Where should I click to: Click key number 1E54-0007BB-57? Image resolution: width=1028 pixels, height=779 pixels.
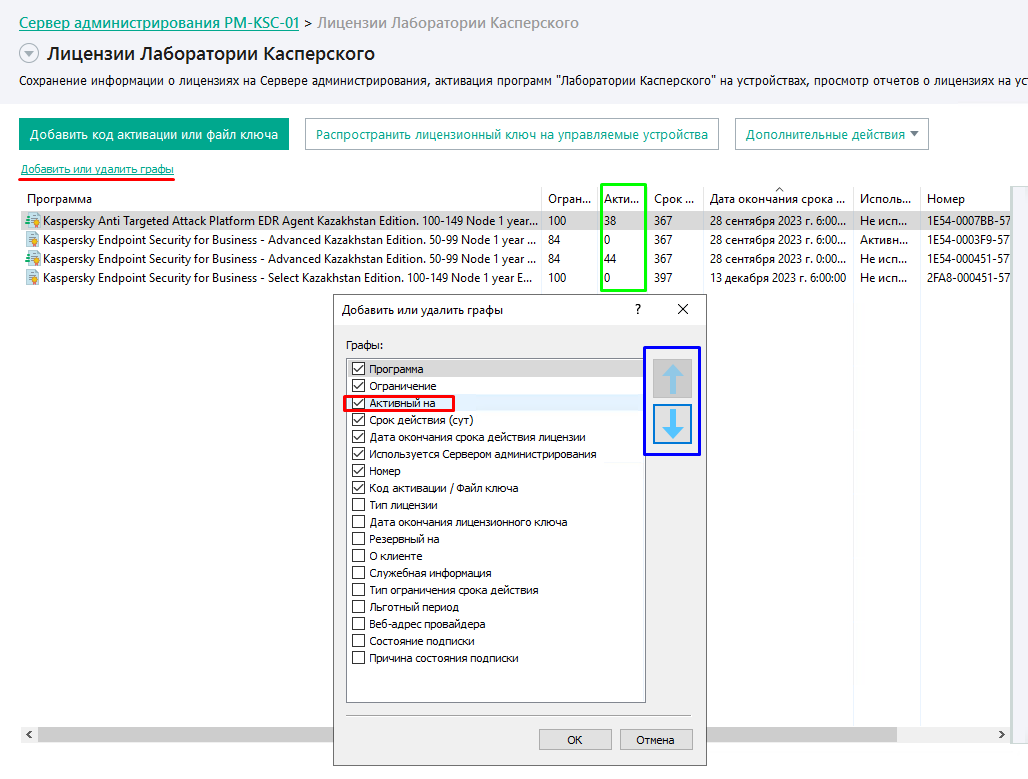click(x=968, y=221)
